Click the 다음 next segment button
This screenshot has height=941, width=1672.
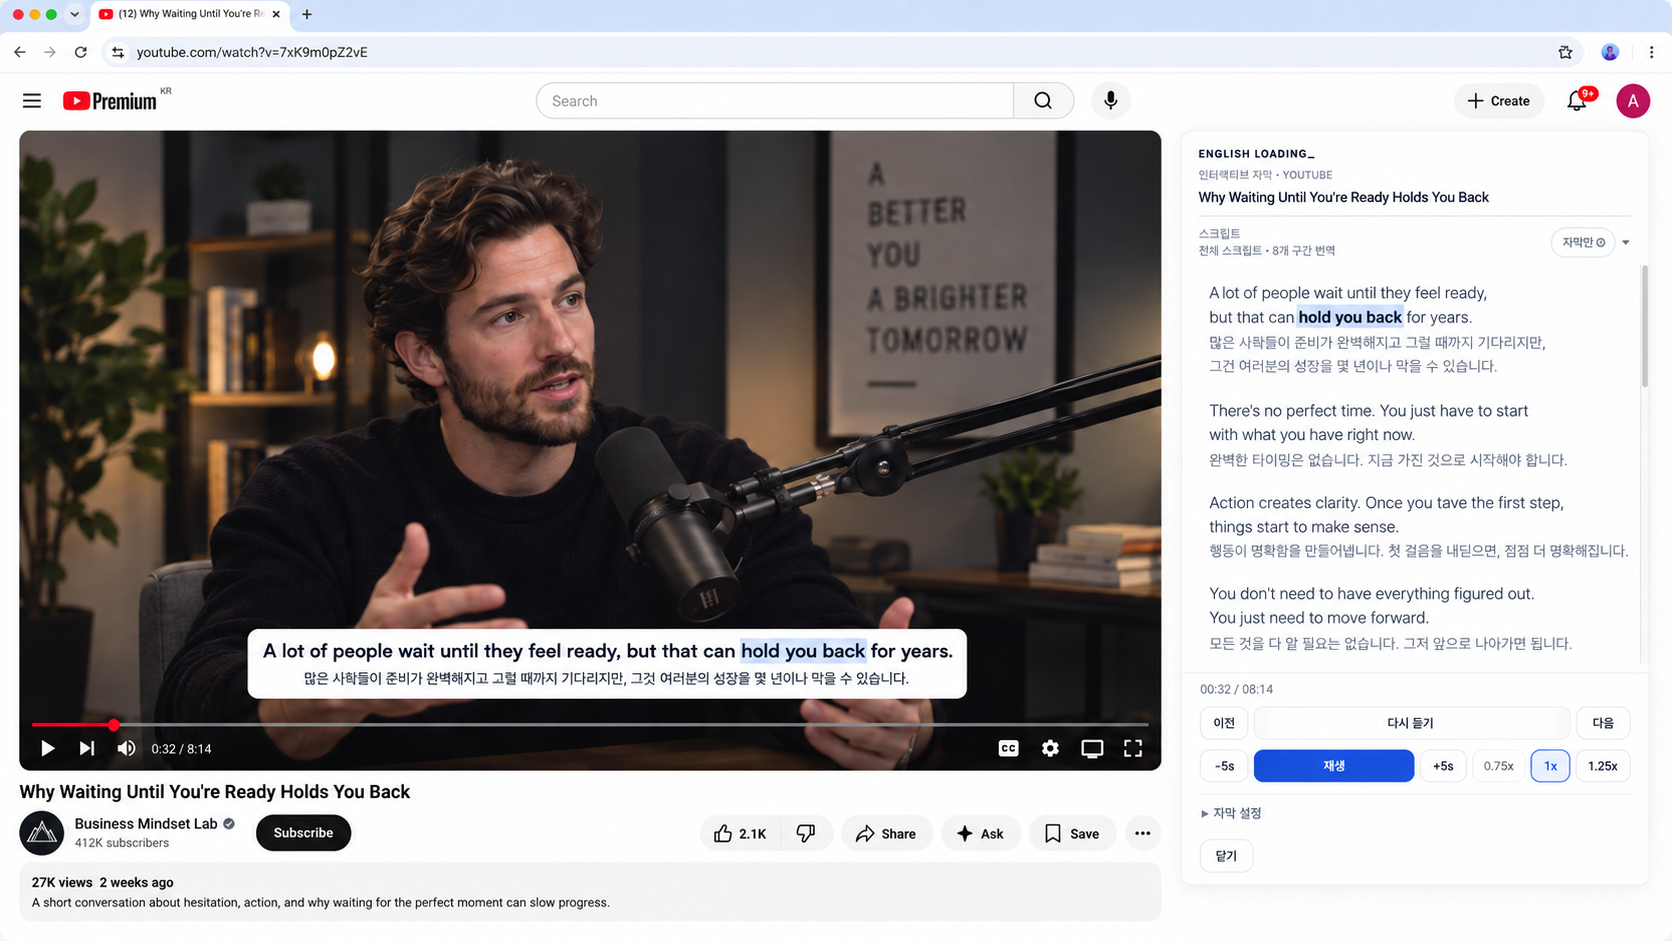click(x=1603, y=723)
